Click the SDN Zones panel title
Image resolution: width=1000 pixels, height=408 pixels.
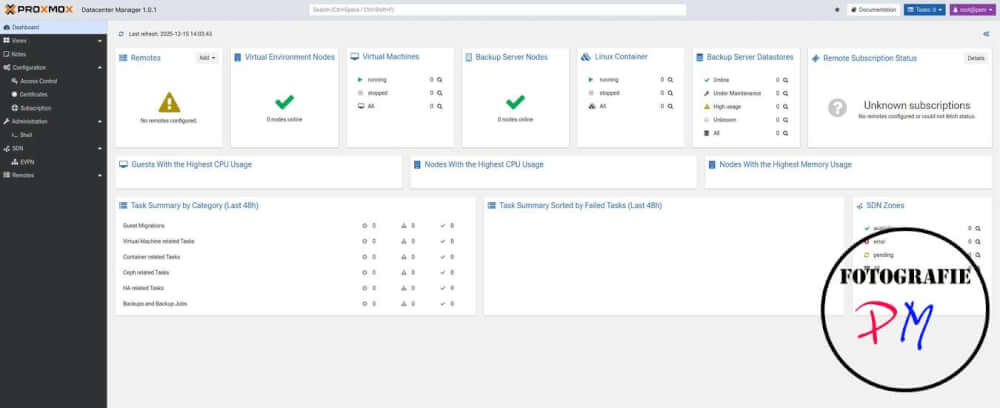click(x=885, y=206)
